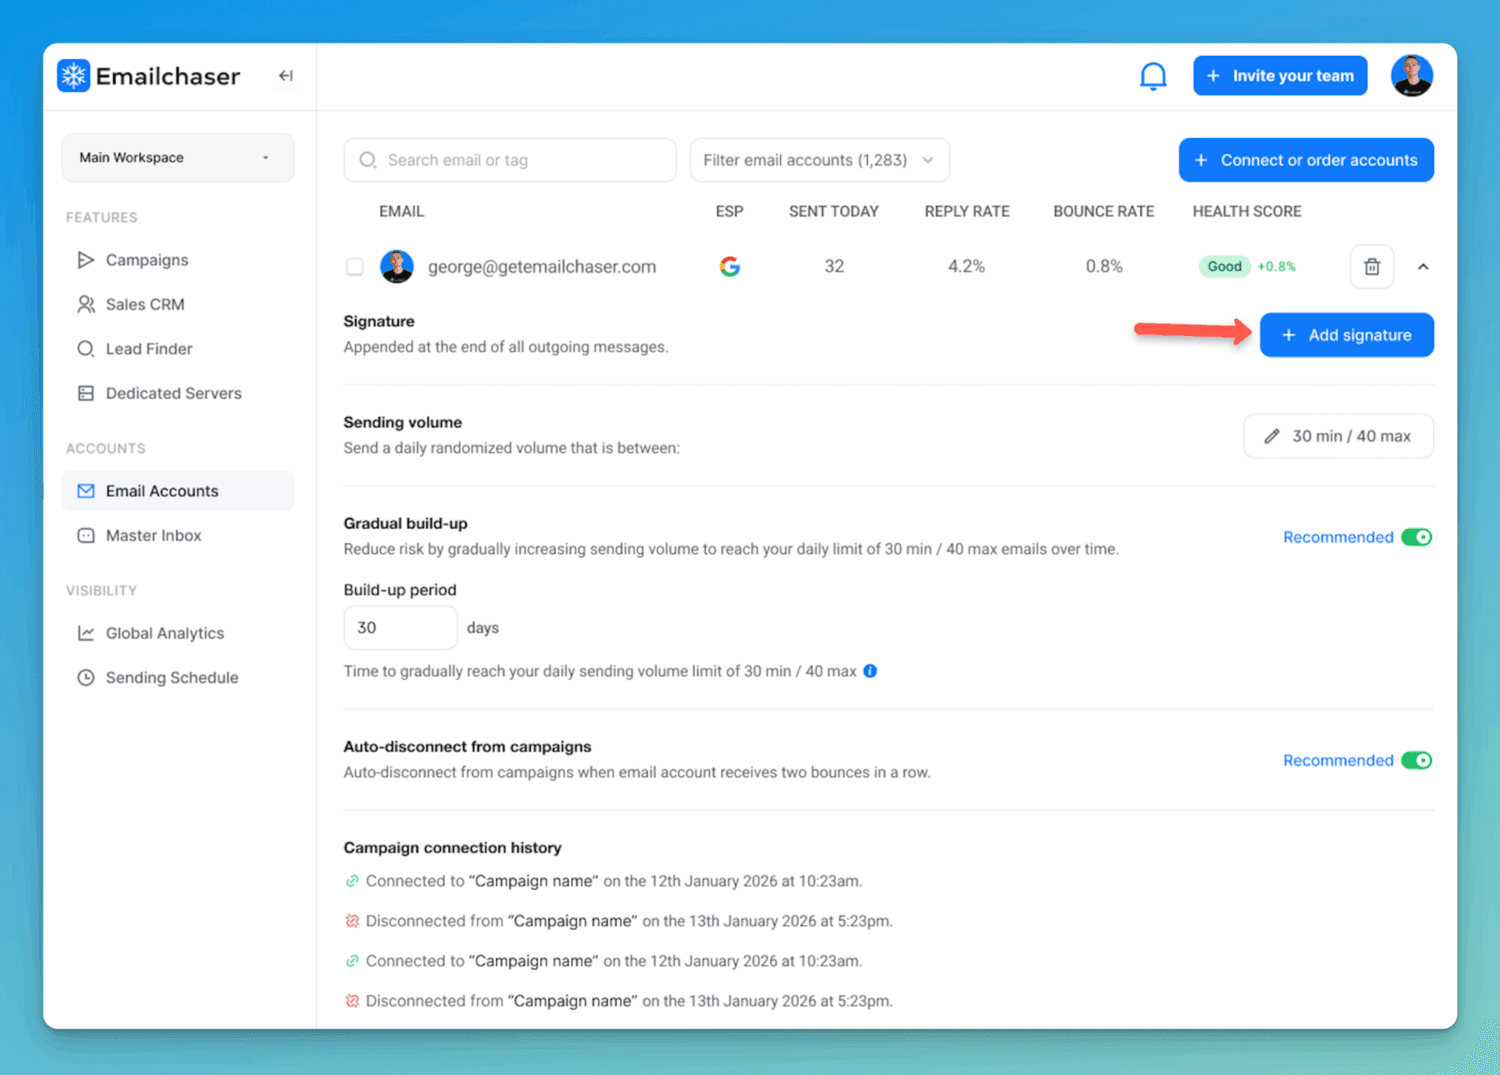Click the Google ESP icon
Viewport: 1500px width, 1075px height.
pyautogui.click(x=730, y=267)
